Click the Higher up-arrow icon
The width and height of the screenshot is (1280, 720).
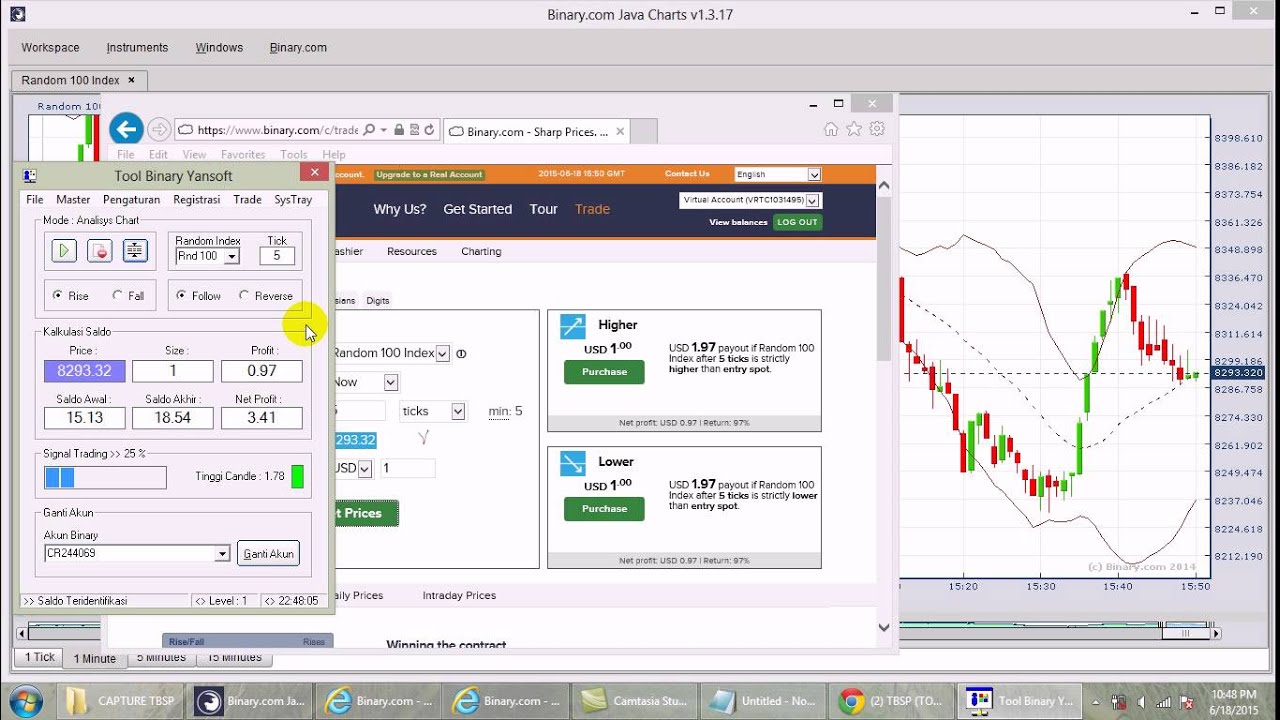[x=573, y=326]
